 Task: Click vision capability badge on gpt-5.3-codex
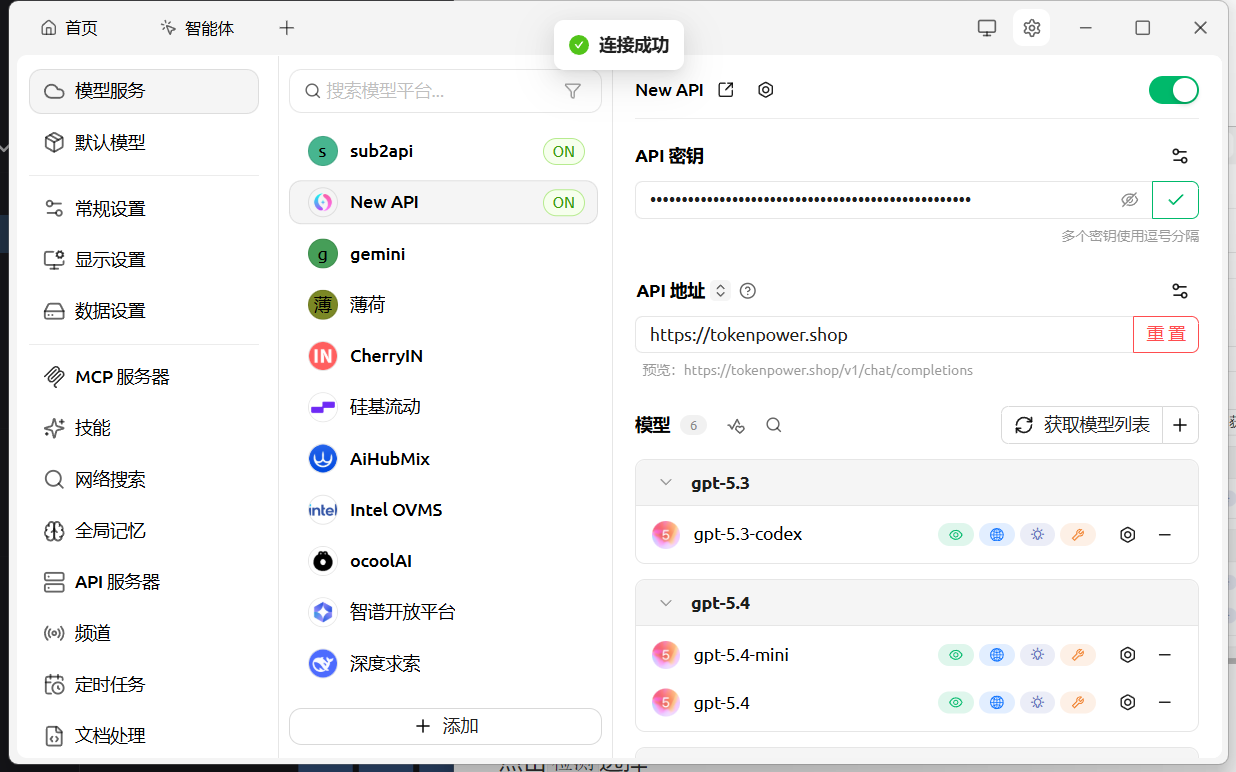(956, 535)
